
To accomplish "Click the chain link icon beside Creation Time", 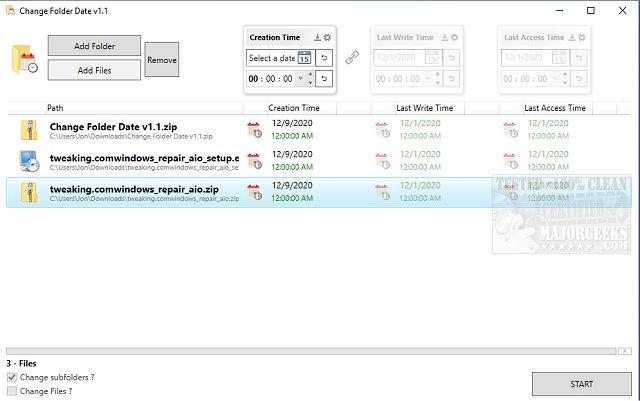I will (352, 58).
